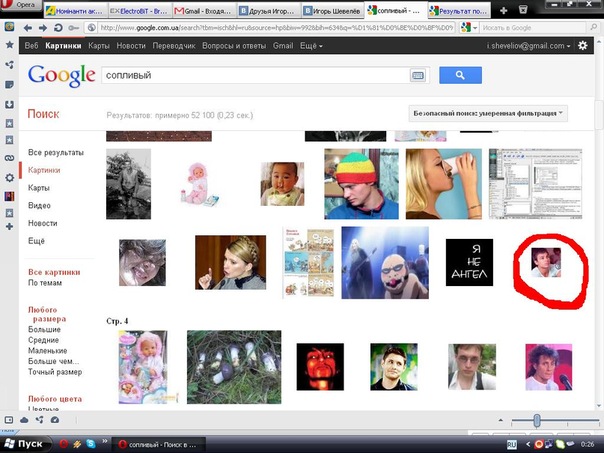Open the on-screen keyboard icon in the search box
This screenshot has width=604, height=453.
(x=417, y=75)
